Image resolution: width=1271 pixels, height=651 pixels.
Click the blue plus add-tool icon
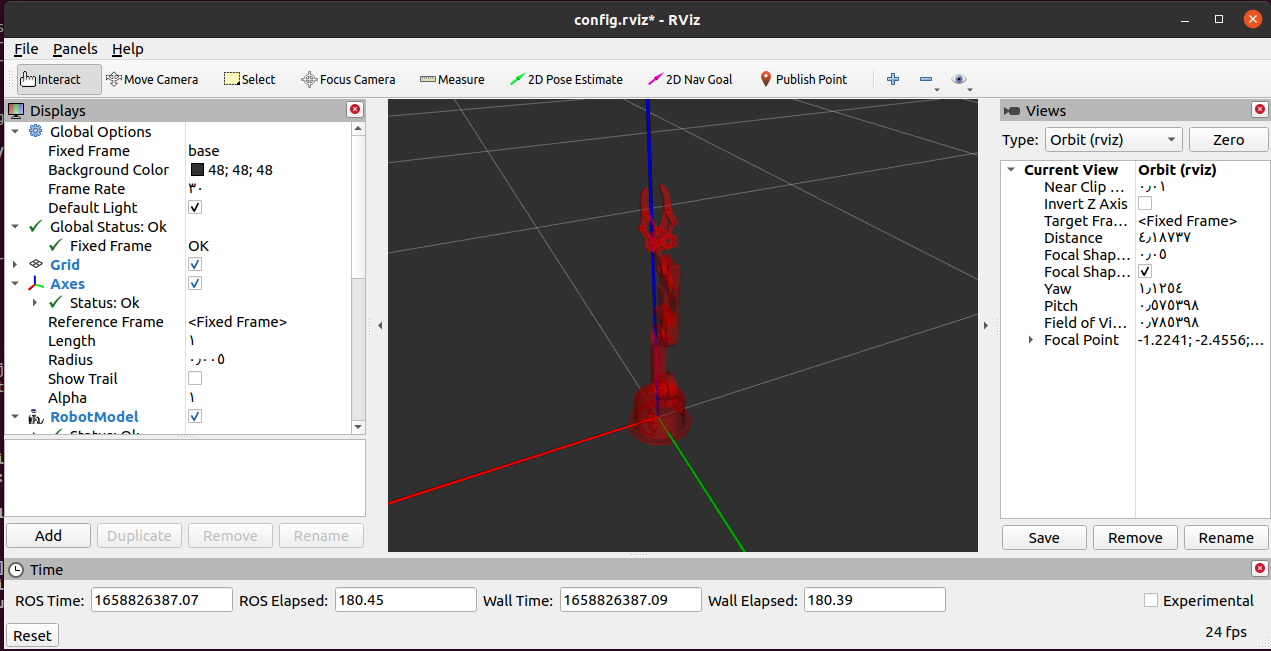893,79
